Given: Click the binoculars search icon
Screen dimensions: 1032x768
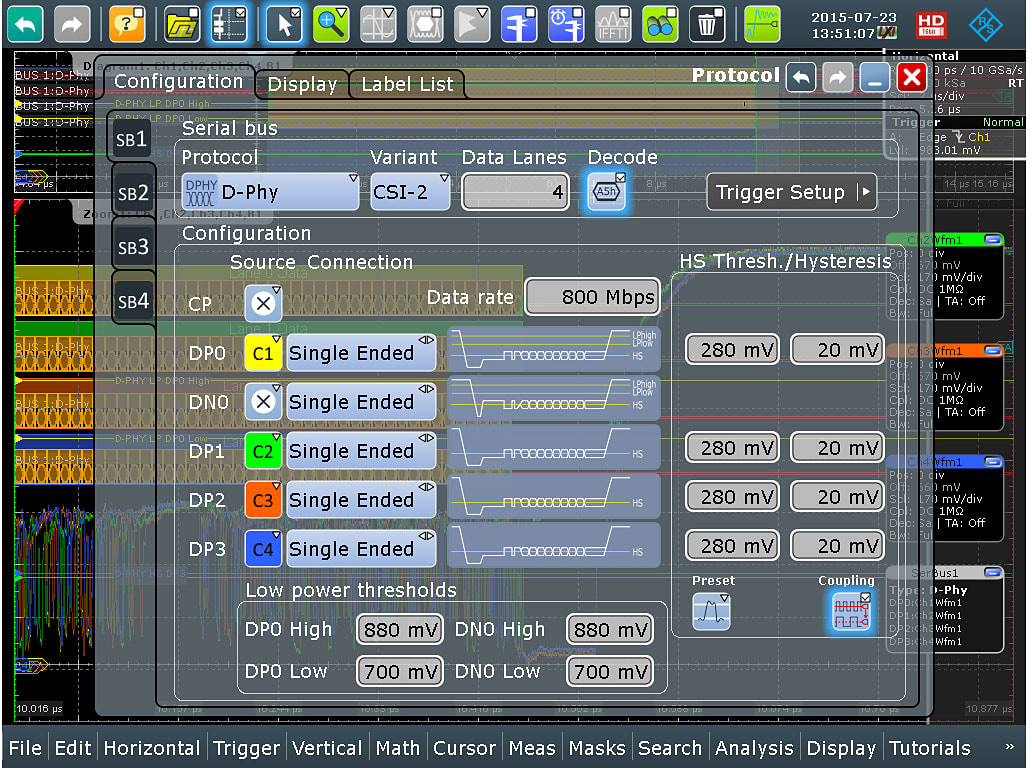Looking at the screenshot, I should (x=660, y=24).
